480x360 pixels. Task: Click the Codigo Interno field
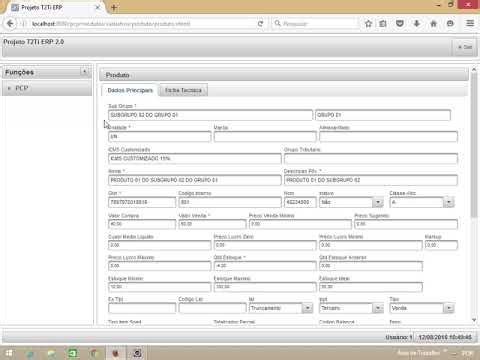coord(230,202)
